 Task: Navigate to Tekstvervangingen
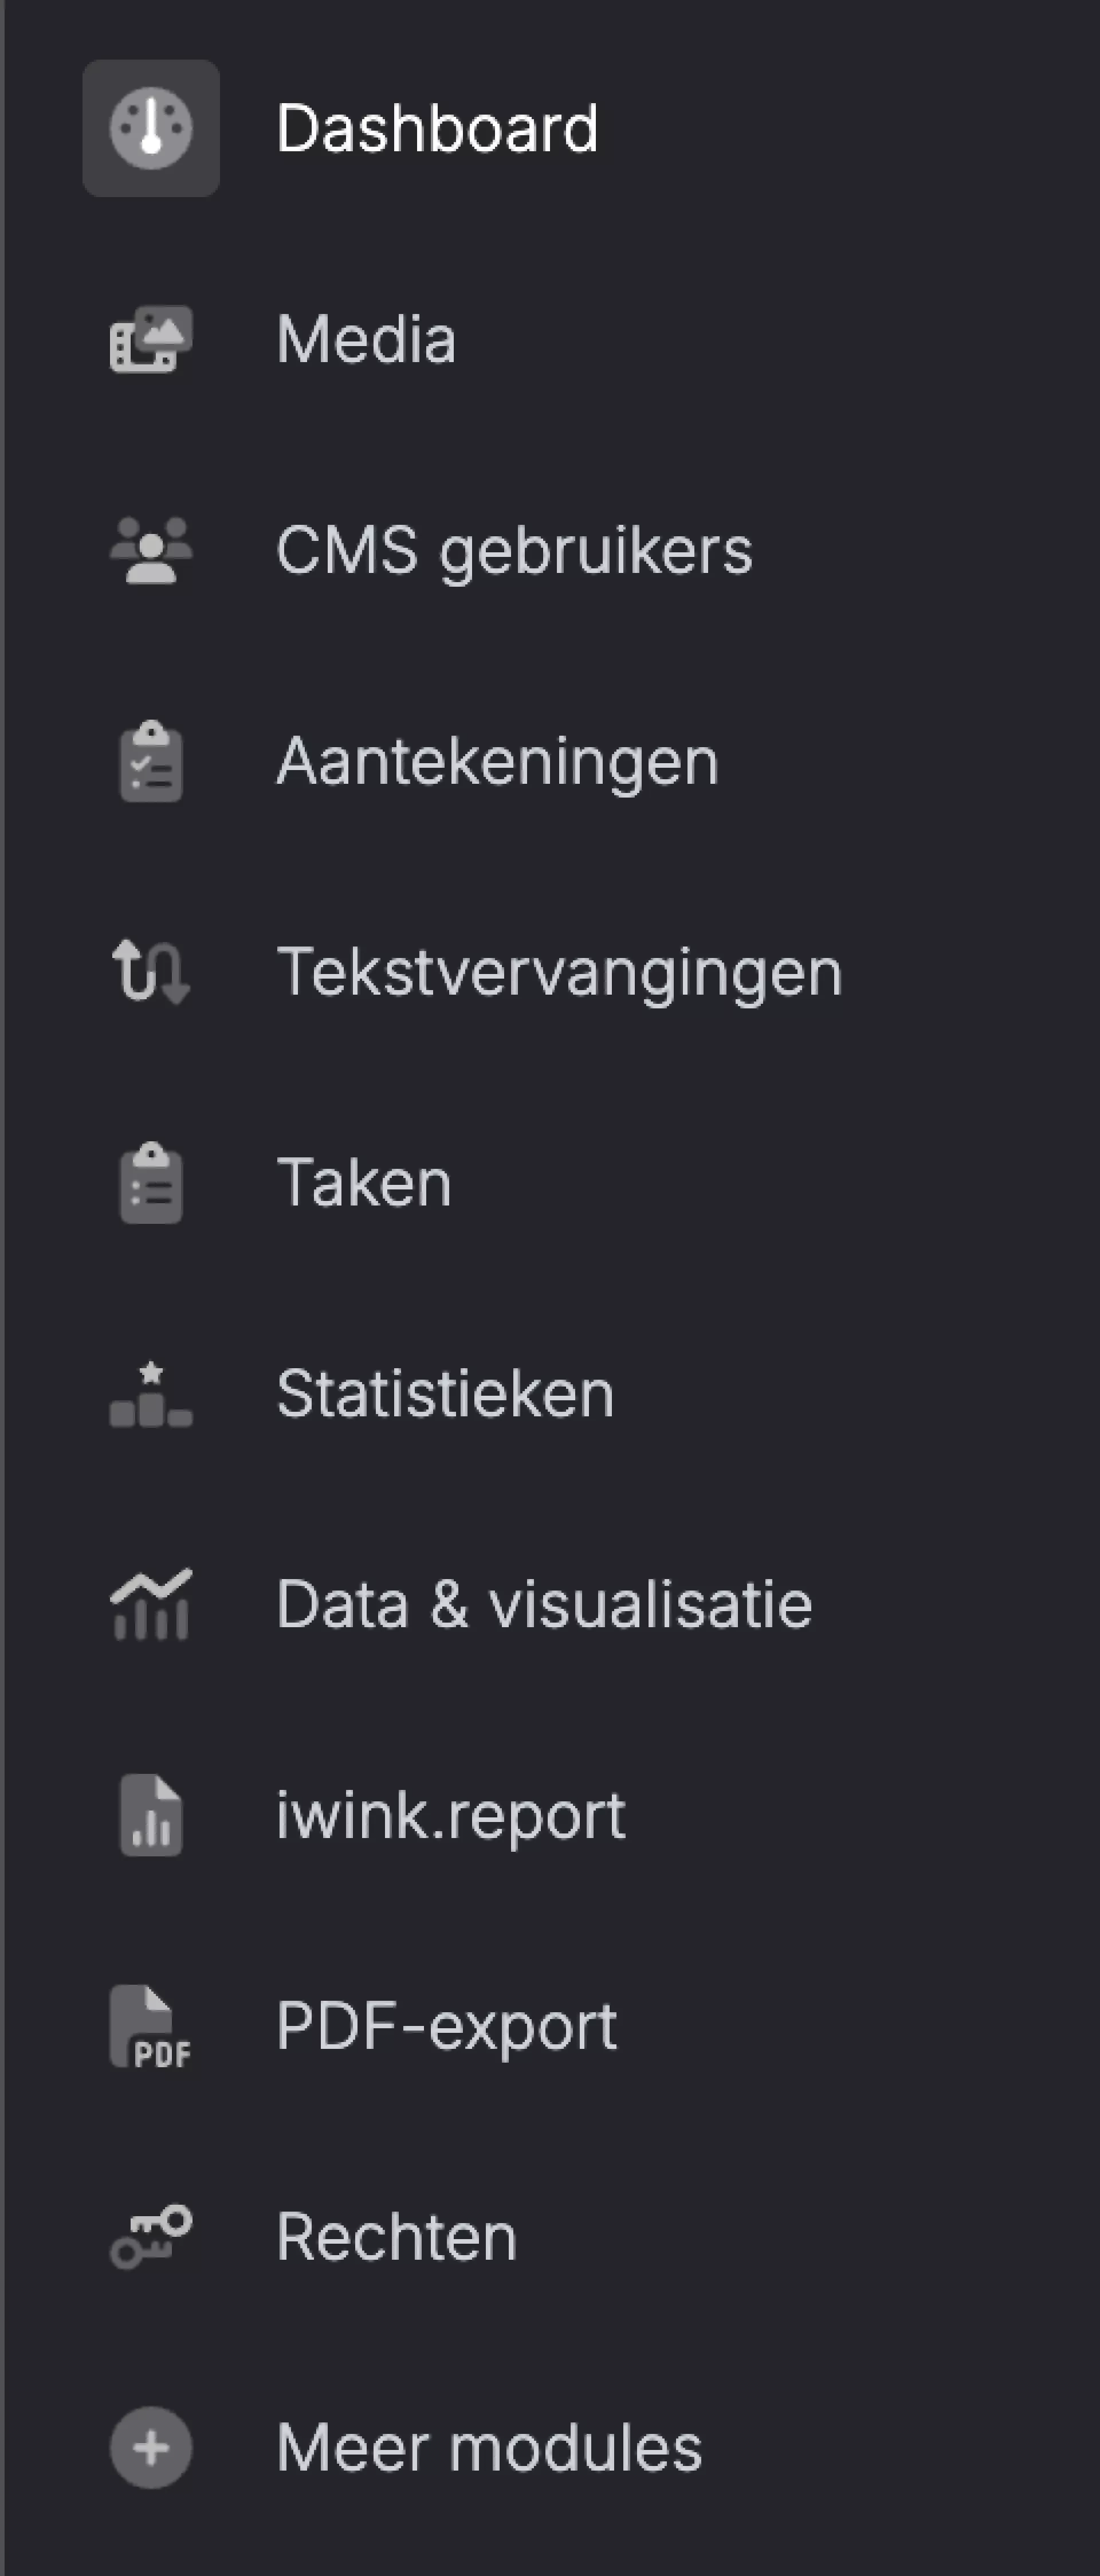559,973
